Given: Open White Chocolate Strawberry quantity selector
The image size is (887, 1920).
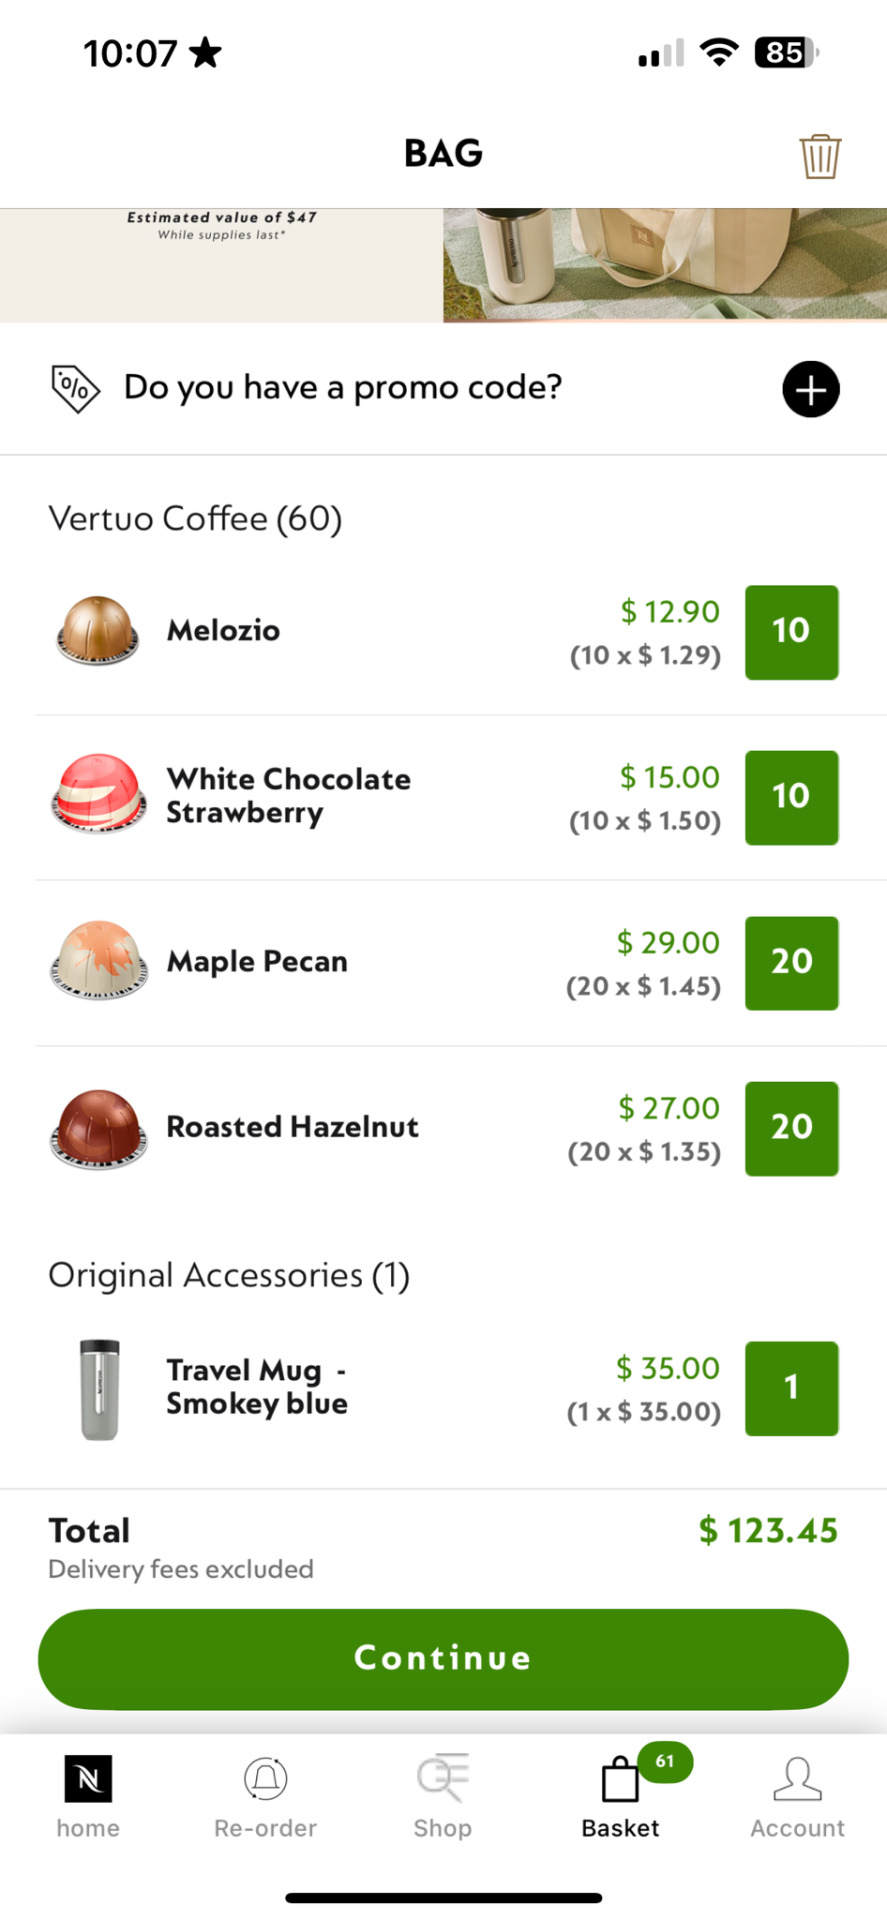Looking at the screenshot, I should point(791,797).
